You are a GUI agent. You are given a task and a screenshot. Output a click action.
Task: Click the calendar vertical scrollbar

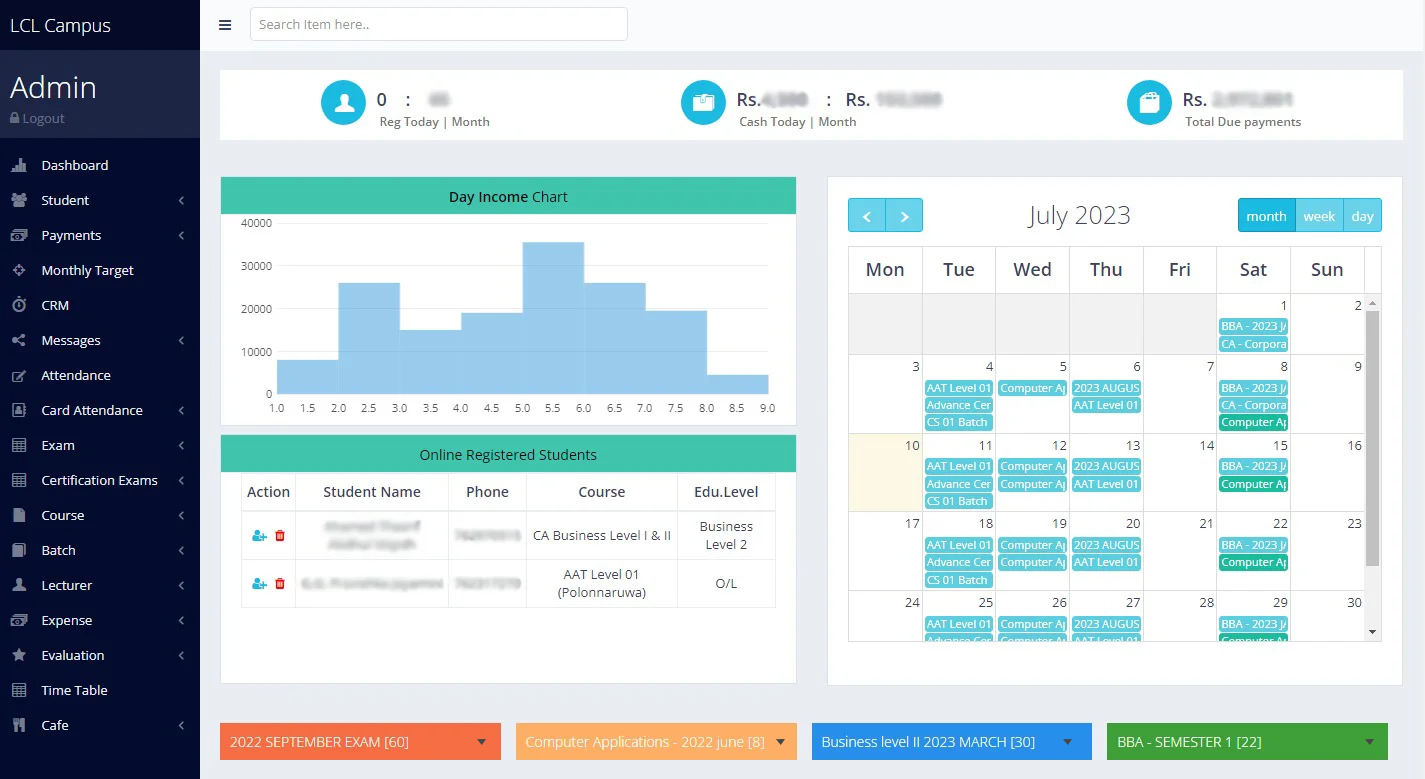[x=1372, y=440]
